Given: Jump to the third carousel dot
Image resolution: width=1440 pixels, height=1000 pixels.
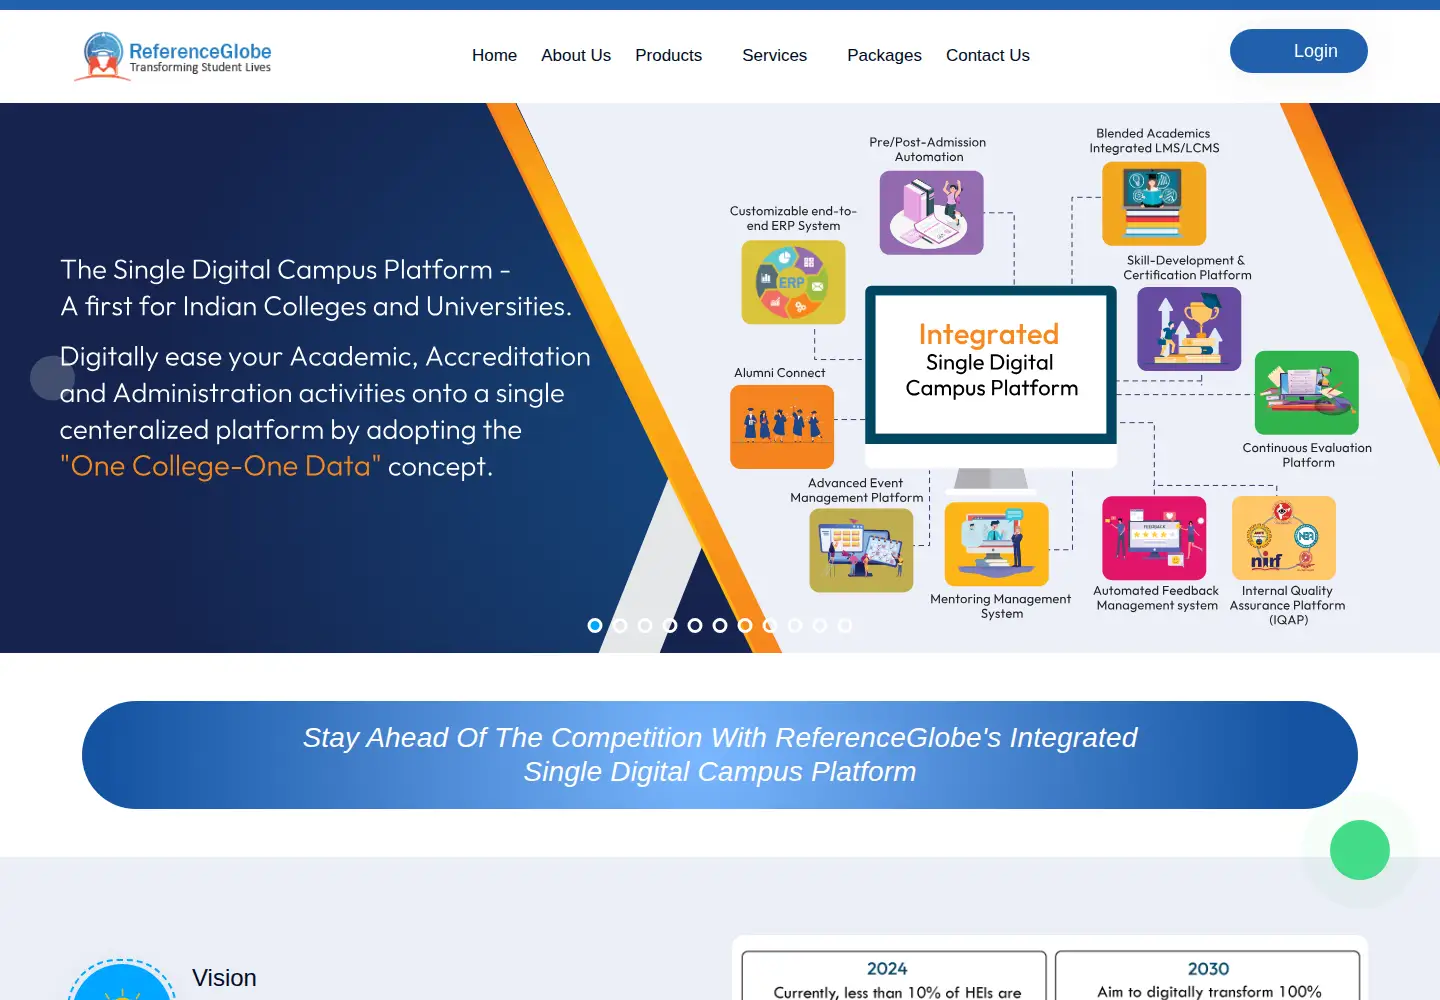Looking at the screenshot, I should pos(645,625).
